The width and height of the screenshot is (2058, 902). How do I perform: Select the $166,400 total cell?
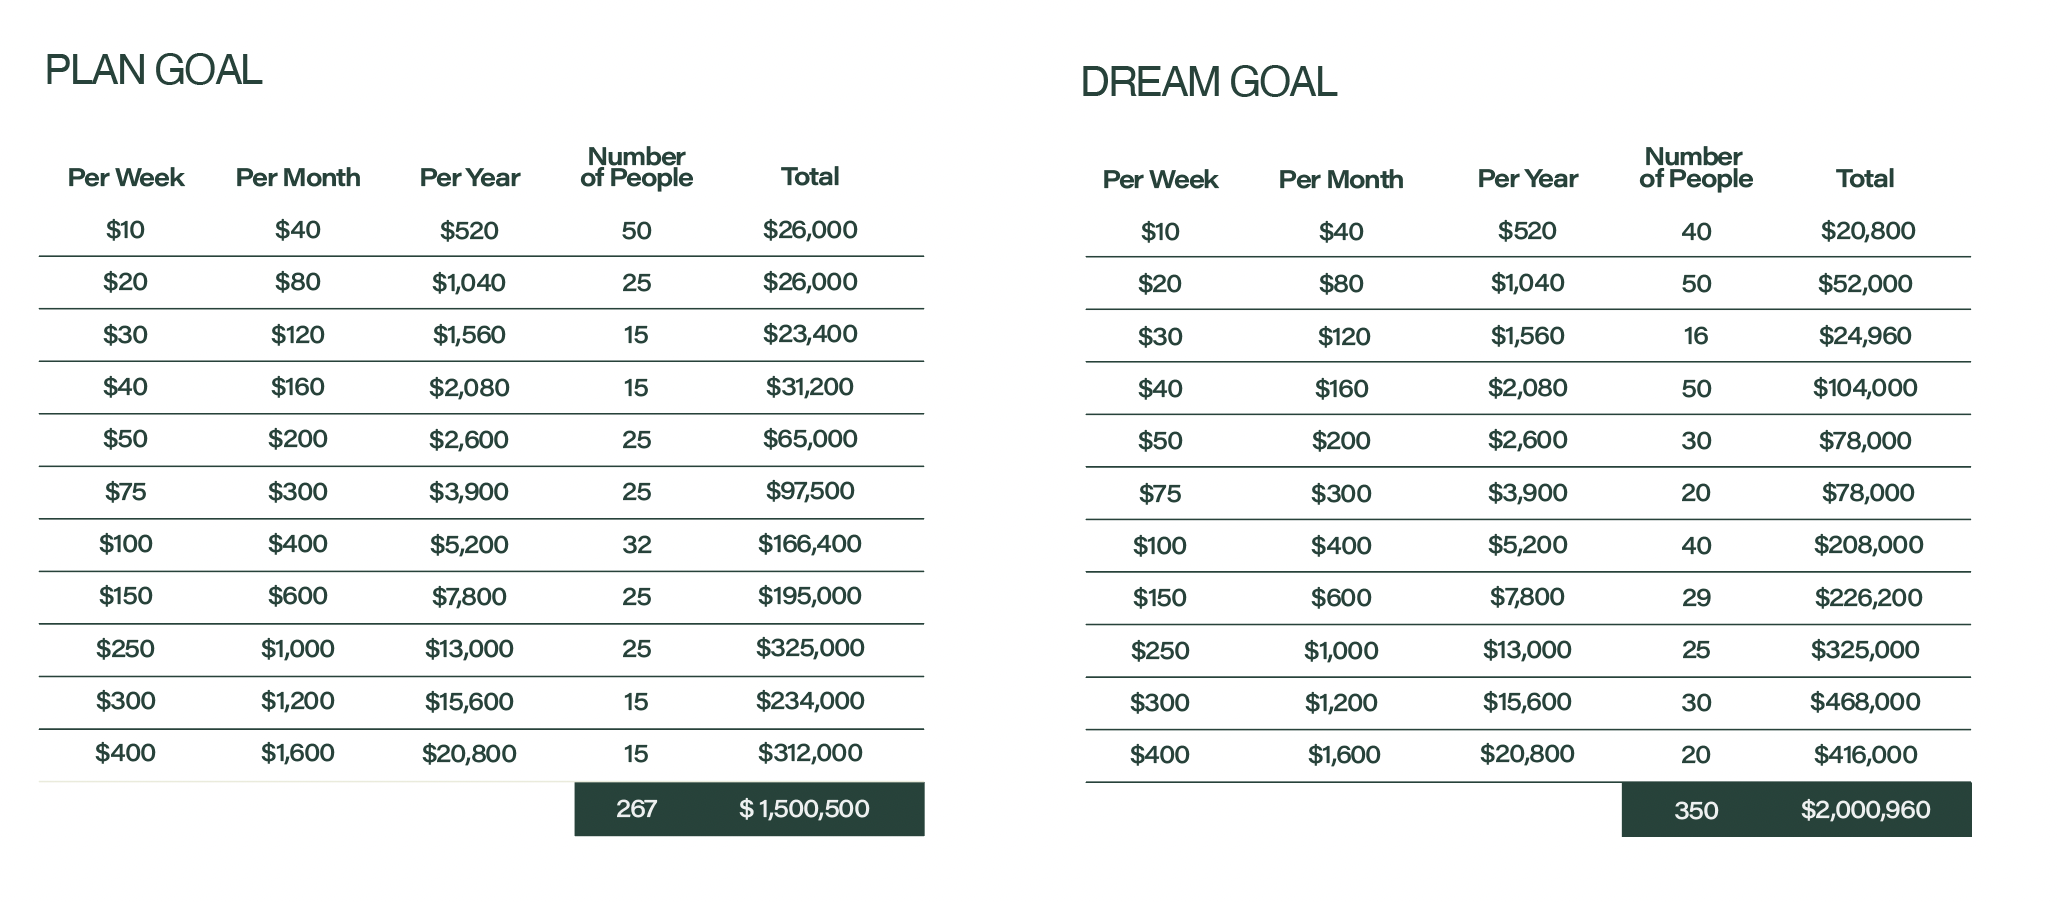(809, 544)
